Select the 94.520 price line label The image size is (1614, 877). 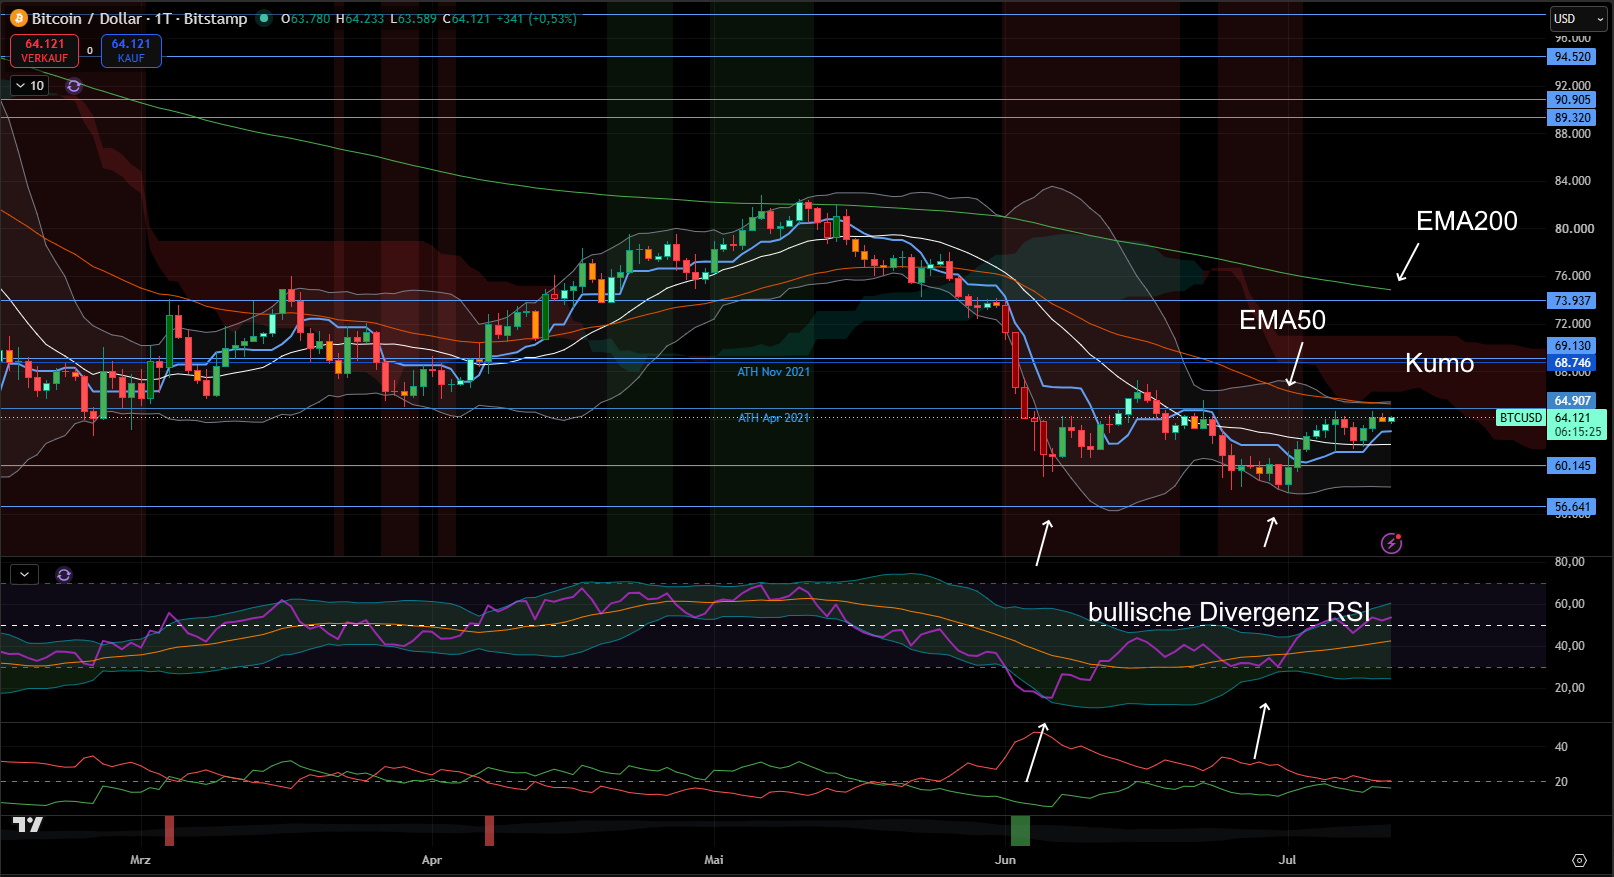tap(1572, 57)
